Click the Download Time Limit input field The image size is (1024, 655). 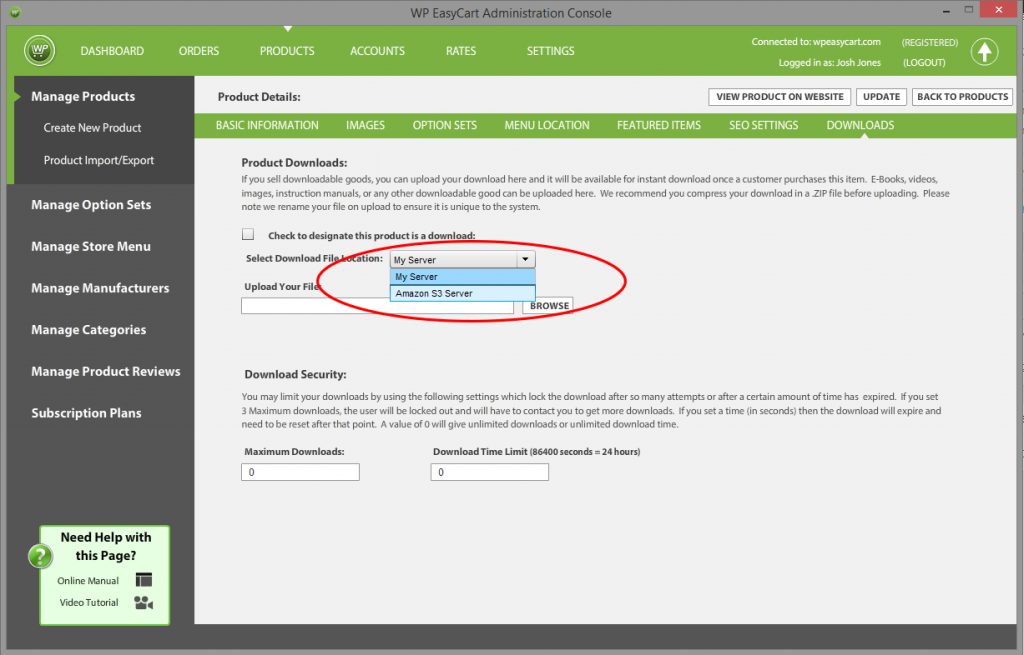coord(490,472)
